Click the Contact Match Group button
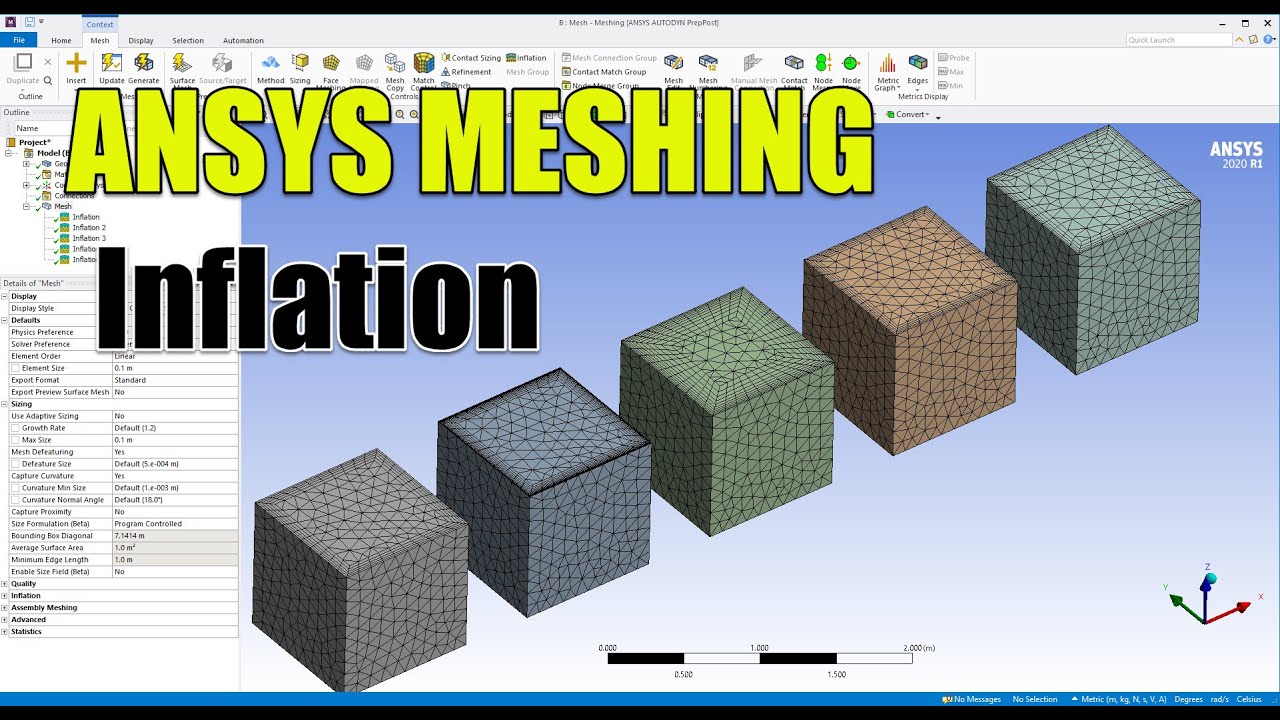The height and width of the screenshot is (720, 1280). pos(603,72)
